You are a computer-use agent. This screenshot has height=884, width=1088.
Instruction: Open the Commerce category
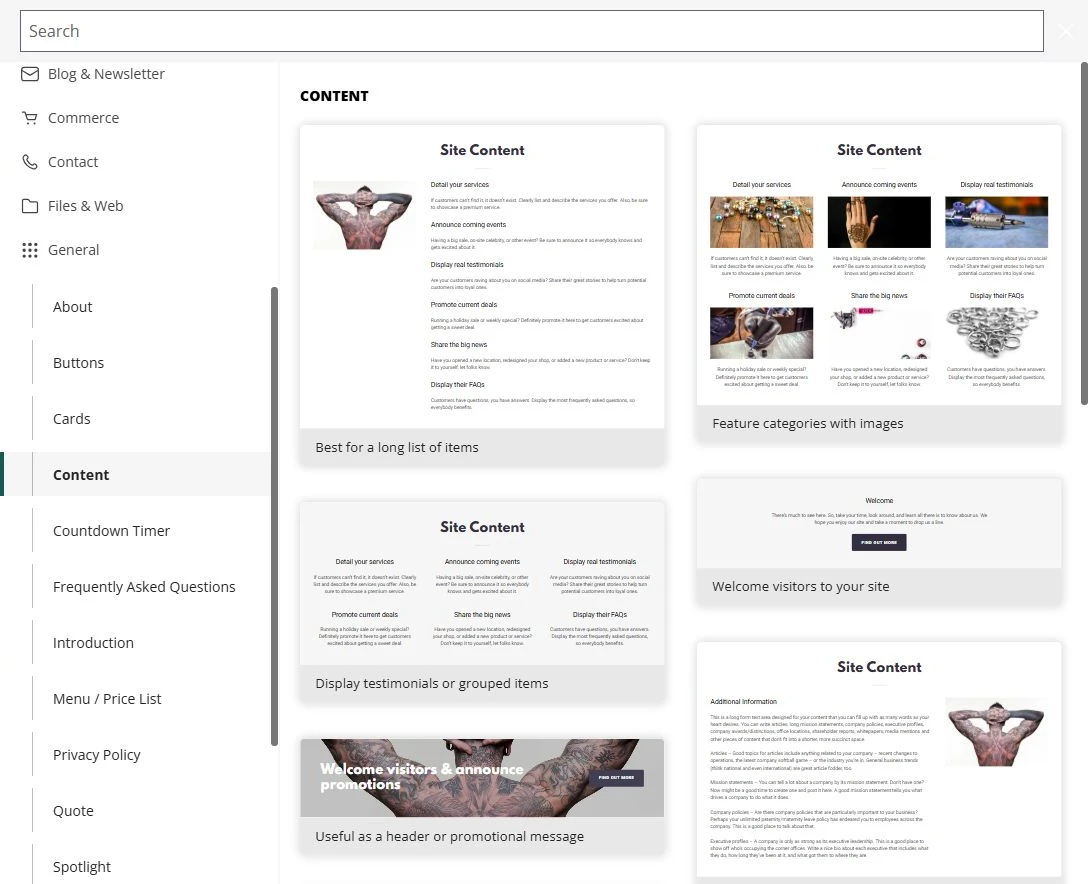coord(83,118)
